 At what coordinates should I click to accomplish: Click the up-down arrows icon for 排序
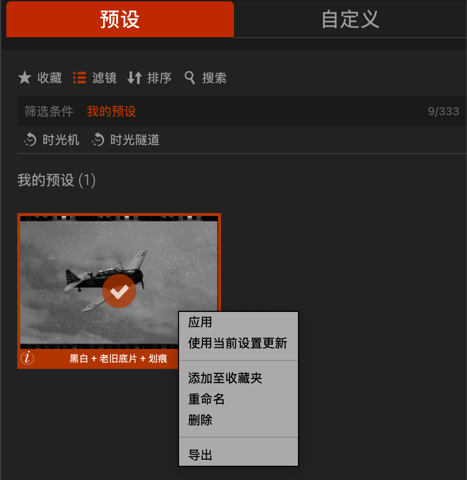coord(135,78)
